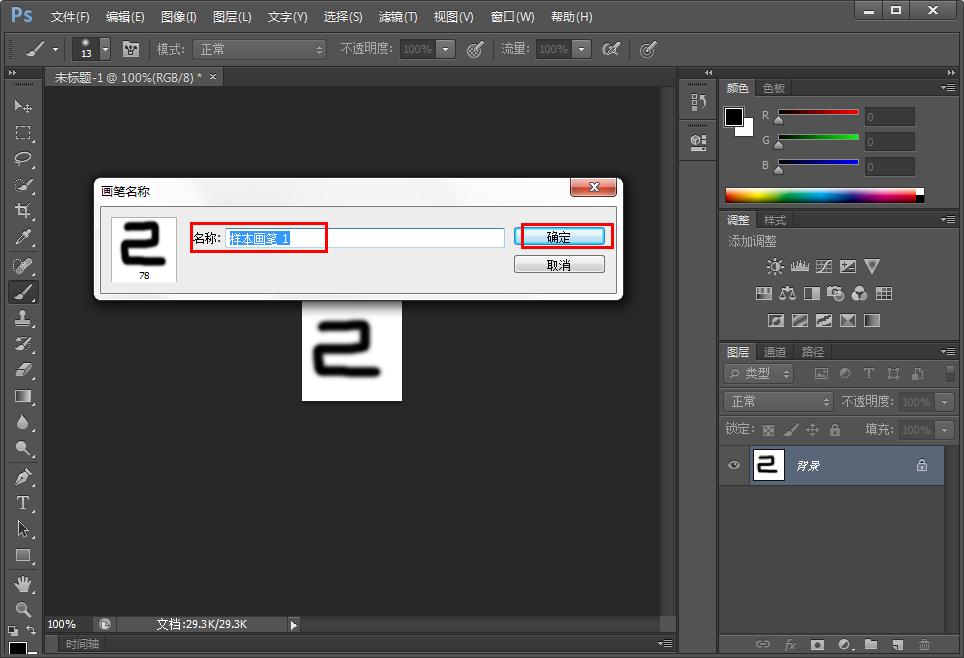This screenshot has height=658, width=964.
Task: Hide the 背景 layer with eye icon
Action: click(x=735, y=465)
